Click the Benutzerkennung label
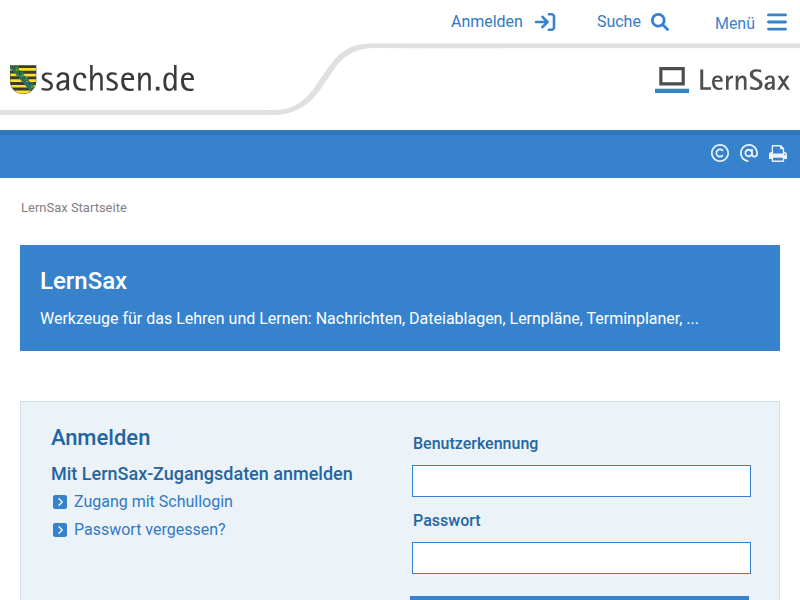The image size is (800, 600). 476,443
